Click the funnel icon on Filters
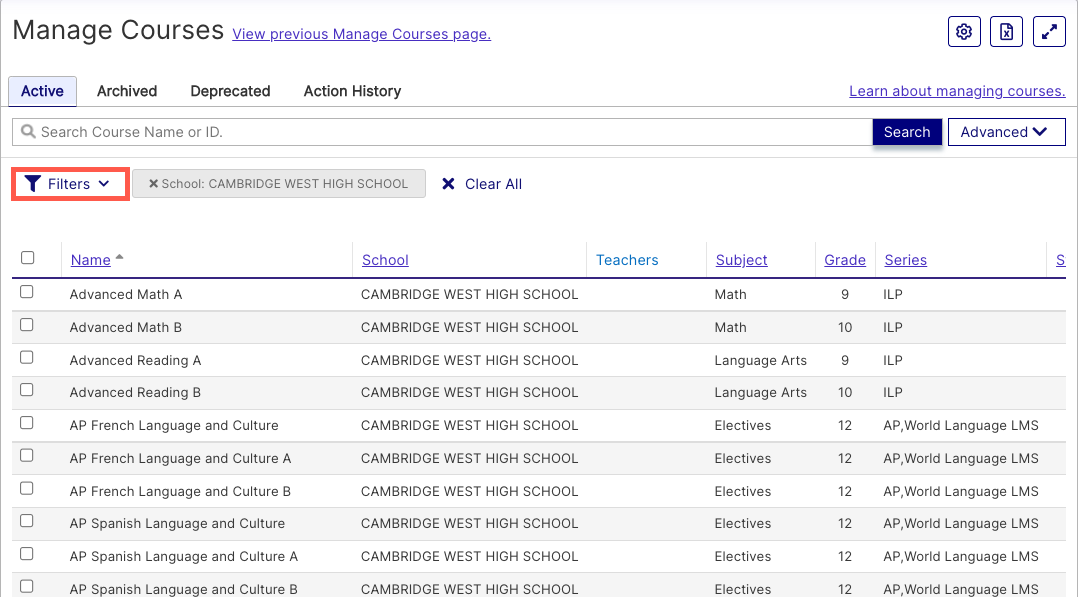Screen dimensions: 1078x597 33,184
